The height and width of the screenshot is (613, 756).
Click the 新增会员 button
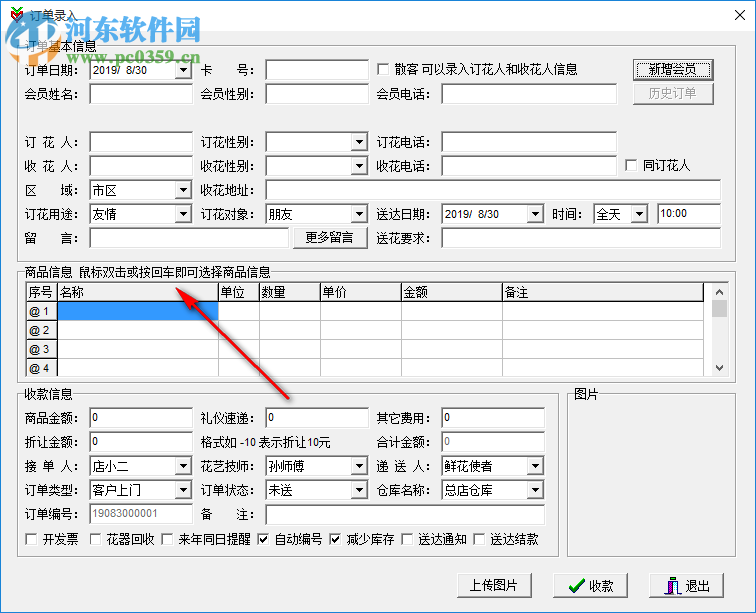point(673,70)
